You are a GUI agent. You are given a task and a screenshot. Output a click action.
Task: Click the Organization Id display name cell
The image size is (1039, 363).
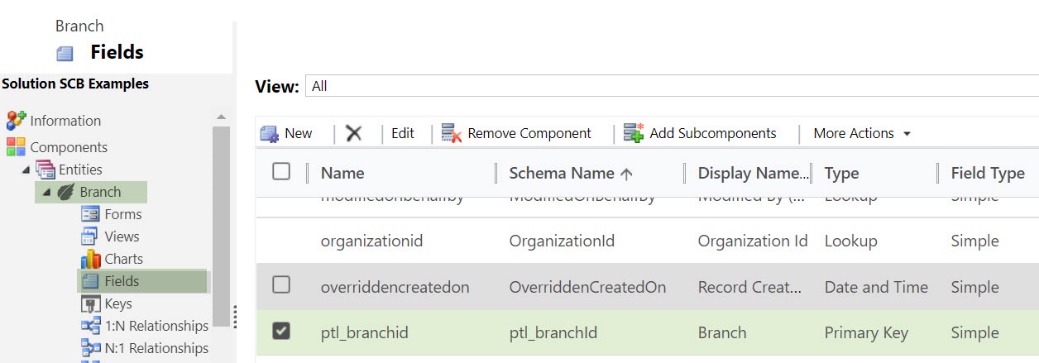[753, 241]
